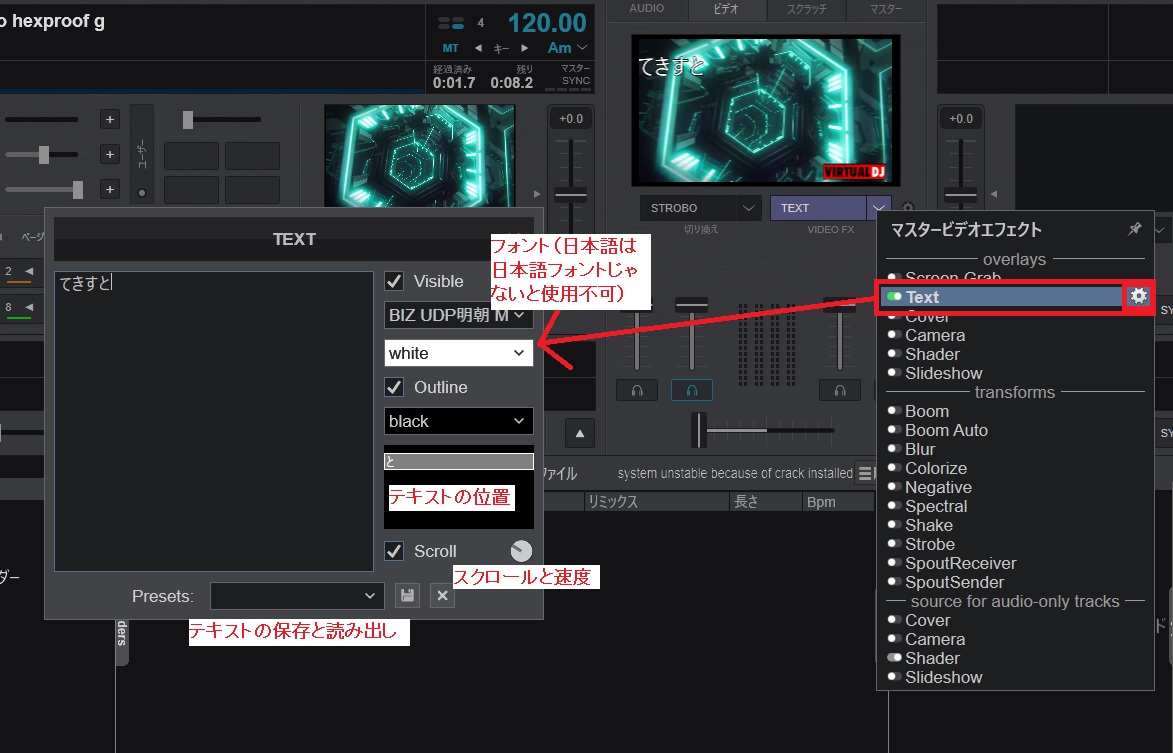Click the bottom plus button on the left deck
This screenshot has height=753, width=1173.
click(x=109, y=189)
